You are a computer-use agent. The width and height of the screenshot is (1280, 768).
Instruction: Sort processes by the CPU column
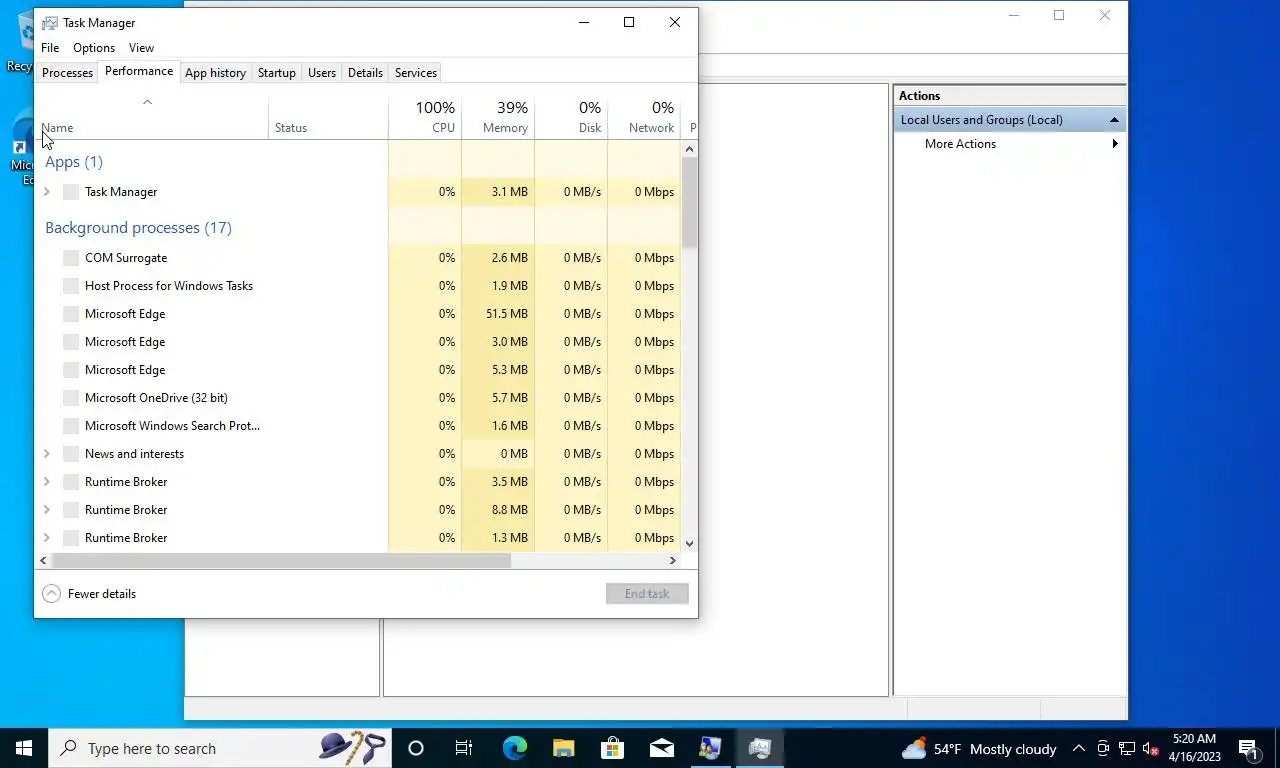[425, 117]
